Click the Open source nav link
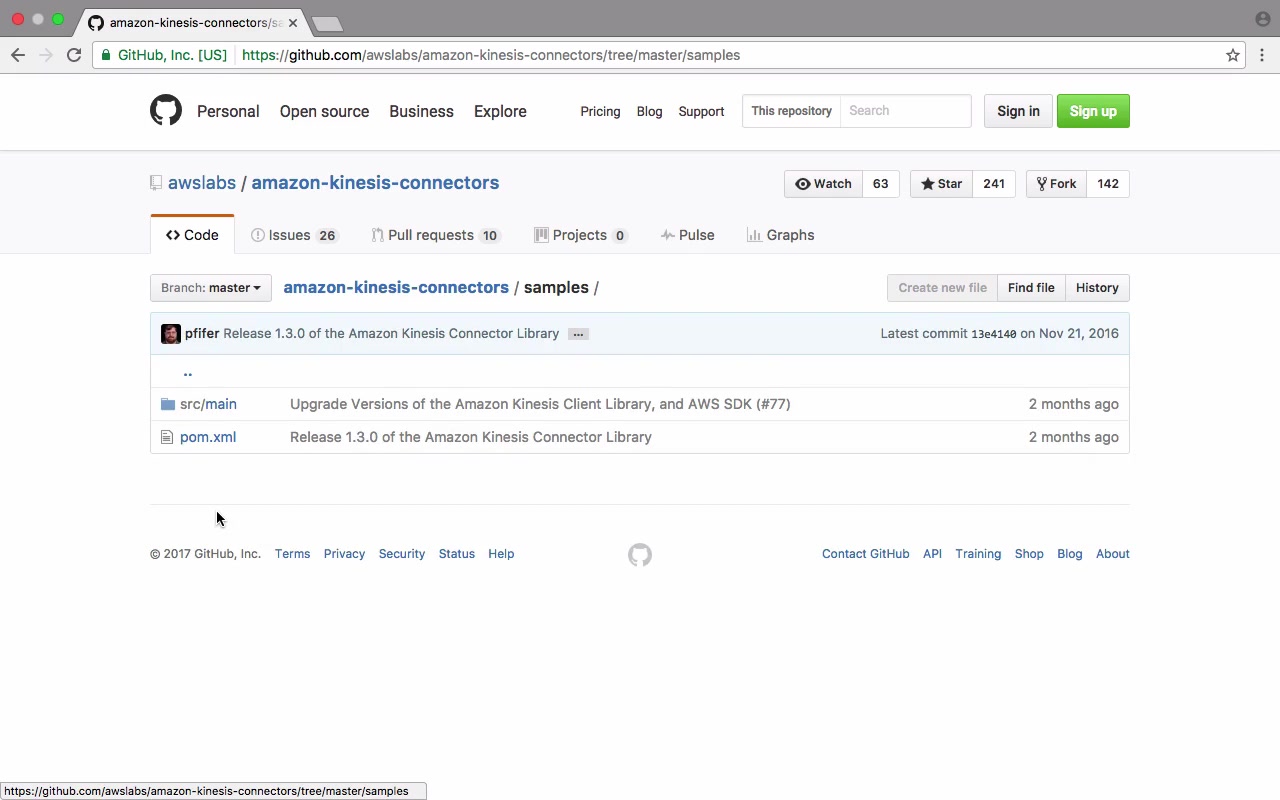 coord(324,111)
